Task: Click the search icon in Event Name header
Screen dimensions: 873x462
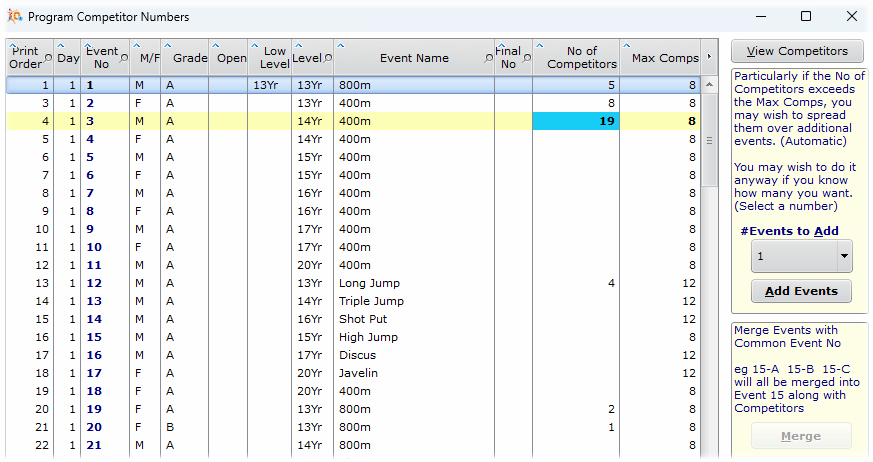Action: pyautogui.click(x=488, y=59)
